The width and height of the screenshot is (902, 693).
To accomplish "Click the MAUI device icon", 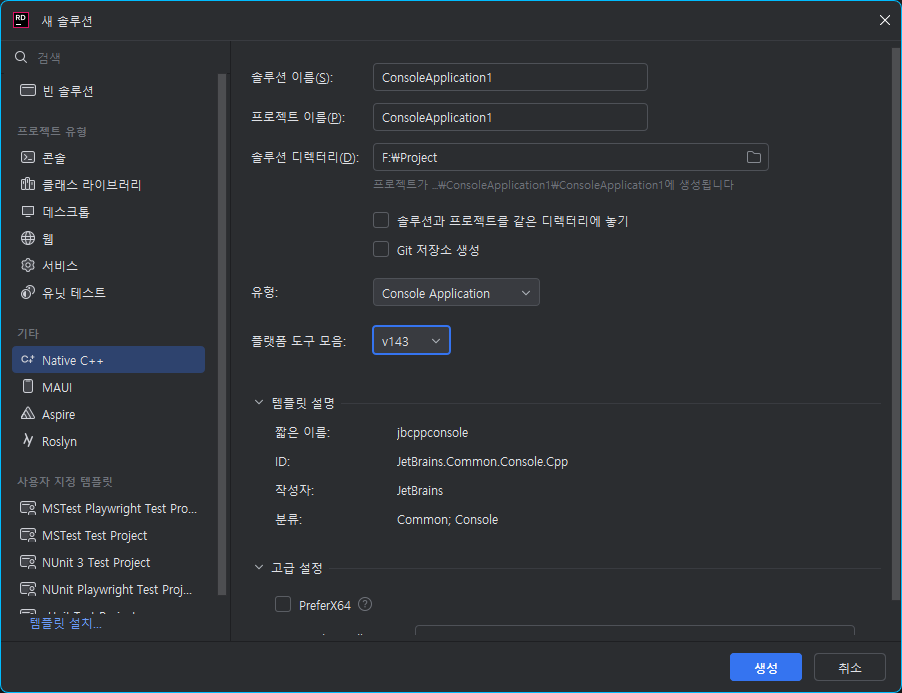I will [x=28, y=386].
